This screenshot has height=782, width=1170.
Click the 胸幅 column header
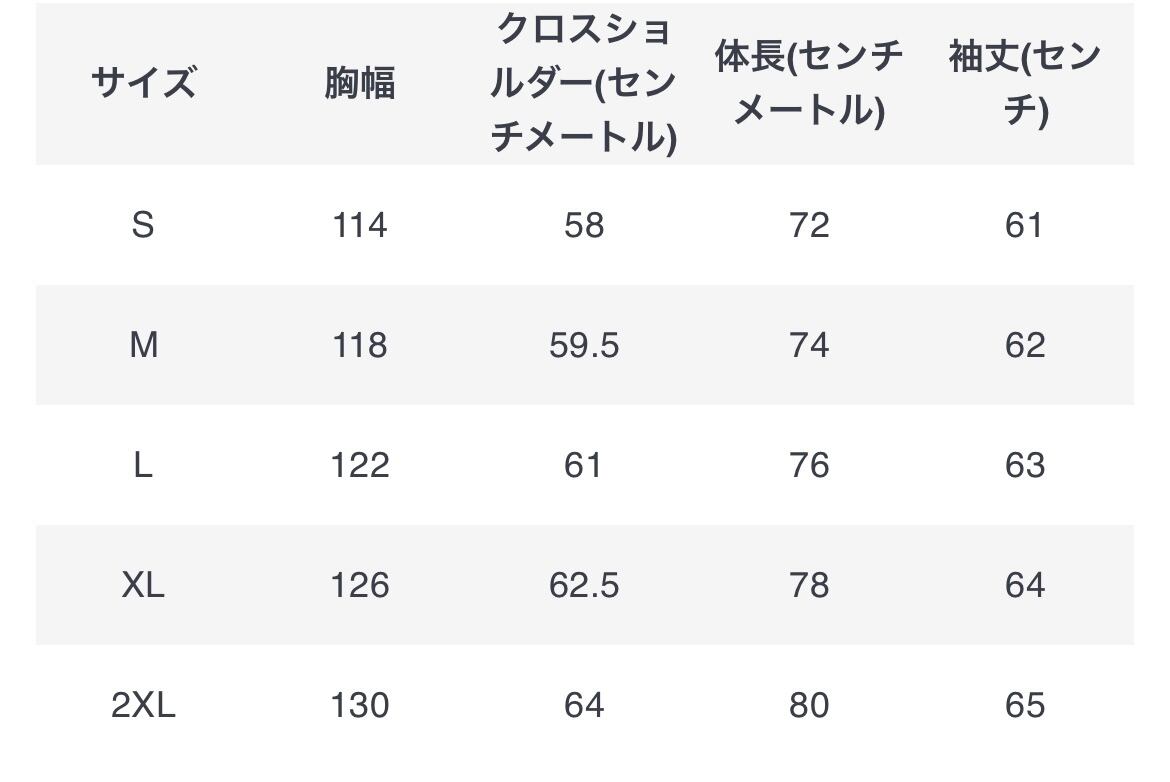tap(359, 83)
